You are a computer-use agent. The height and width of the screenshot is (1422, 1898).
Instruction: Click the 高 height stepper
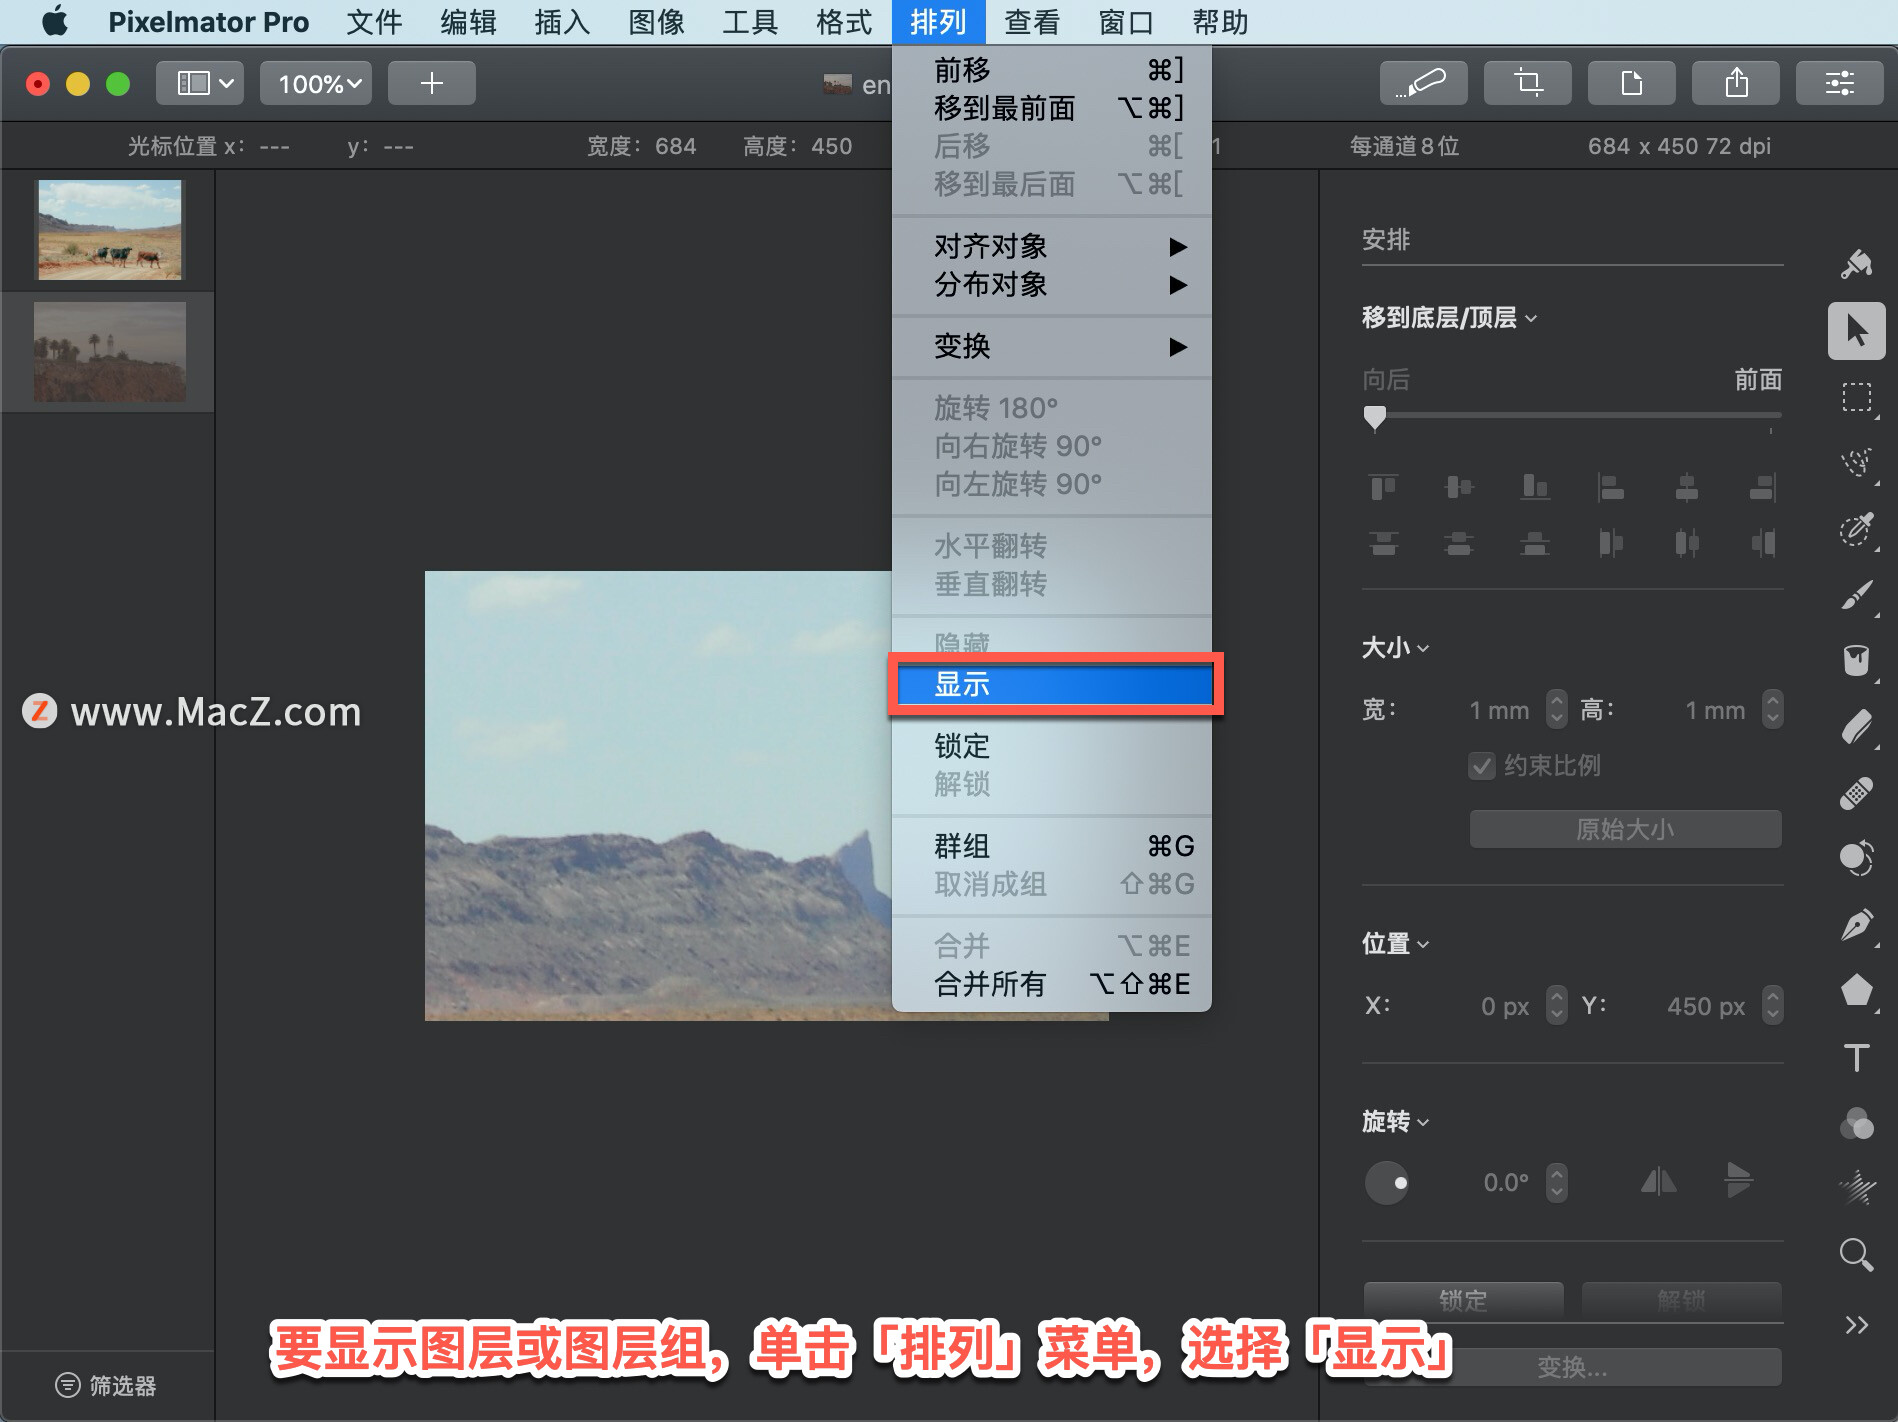coord(1772,710)
